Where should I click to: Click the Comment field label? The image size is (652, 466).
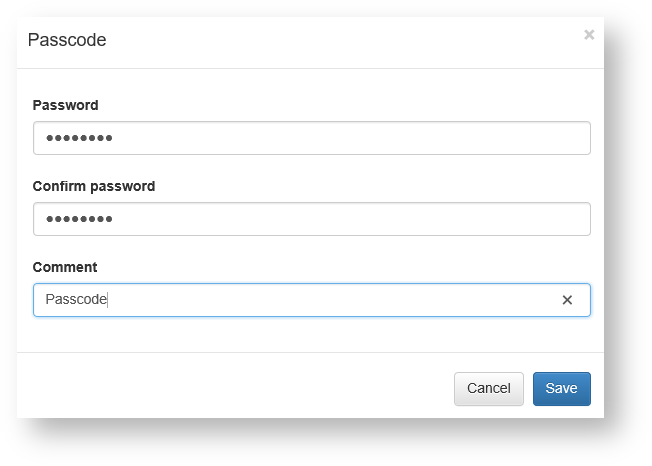click(x=65, y=267)
